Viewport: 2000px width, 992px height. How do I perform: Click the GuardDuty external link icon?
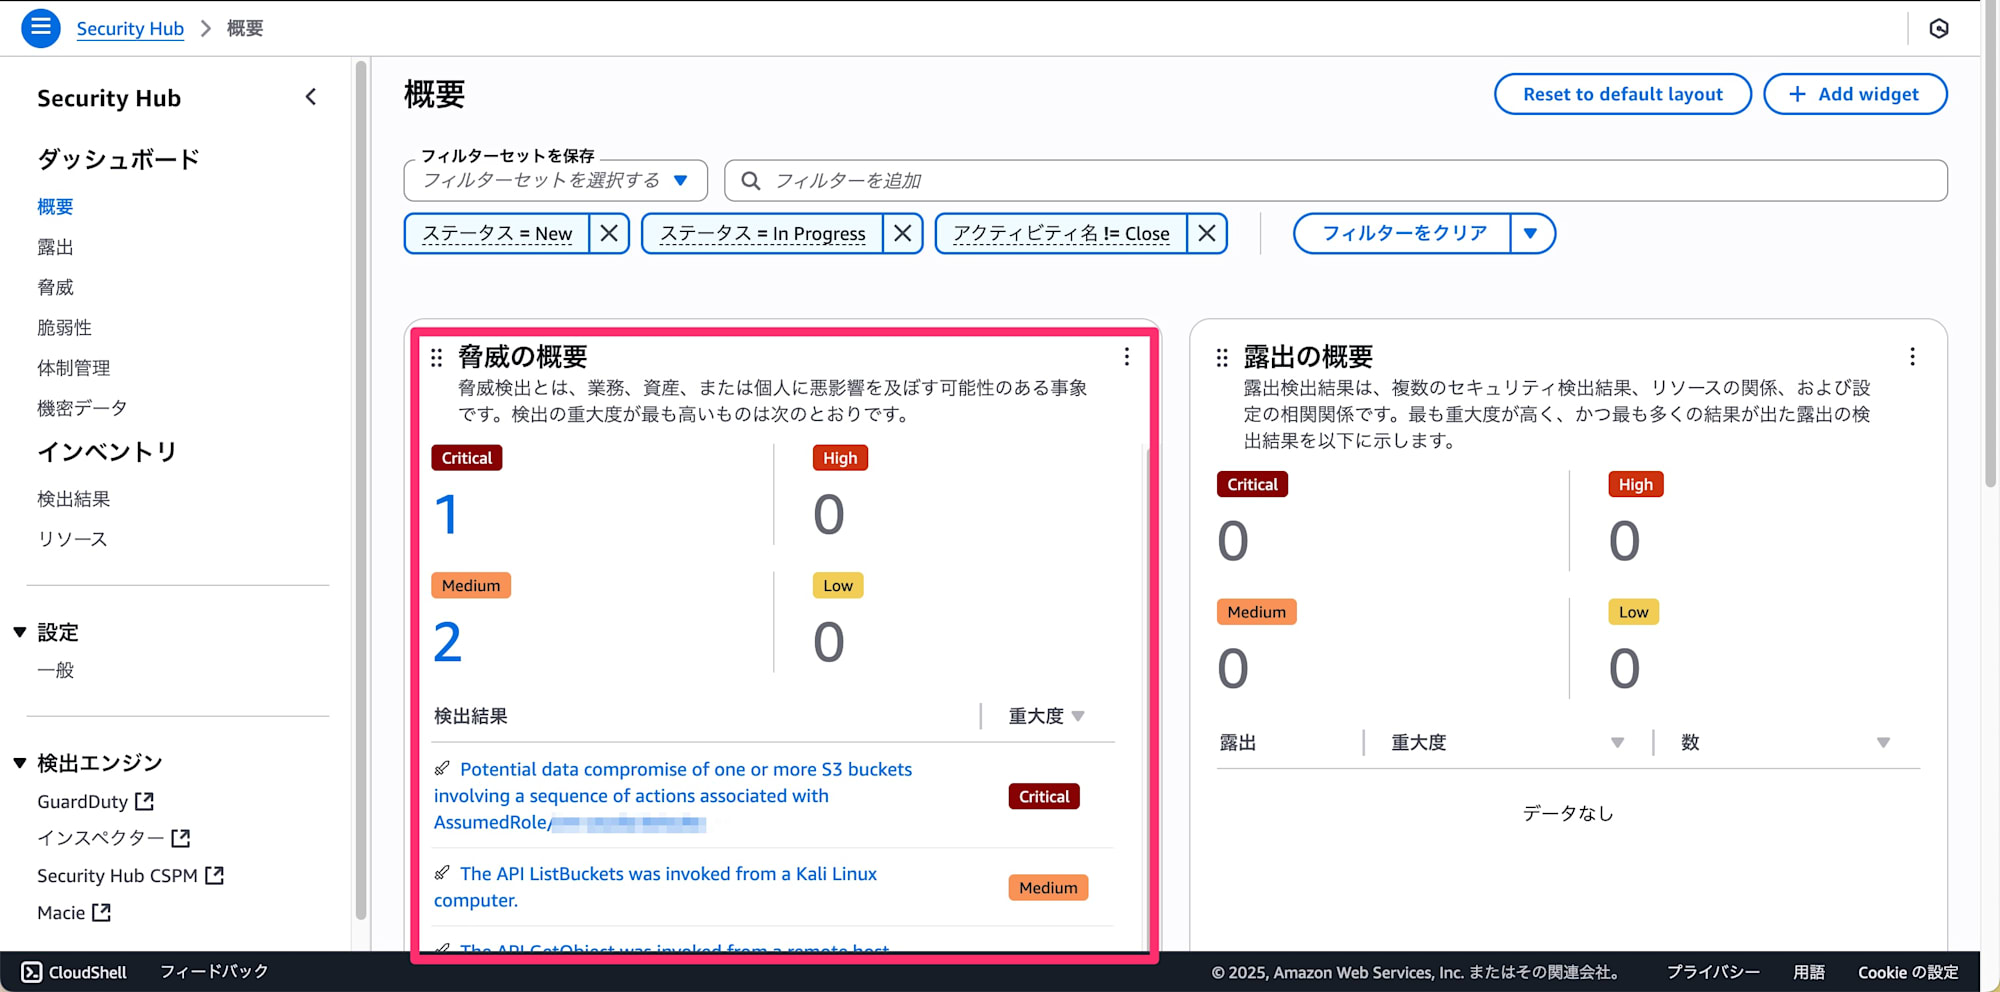point(145,801)
